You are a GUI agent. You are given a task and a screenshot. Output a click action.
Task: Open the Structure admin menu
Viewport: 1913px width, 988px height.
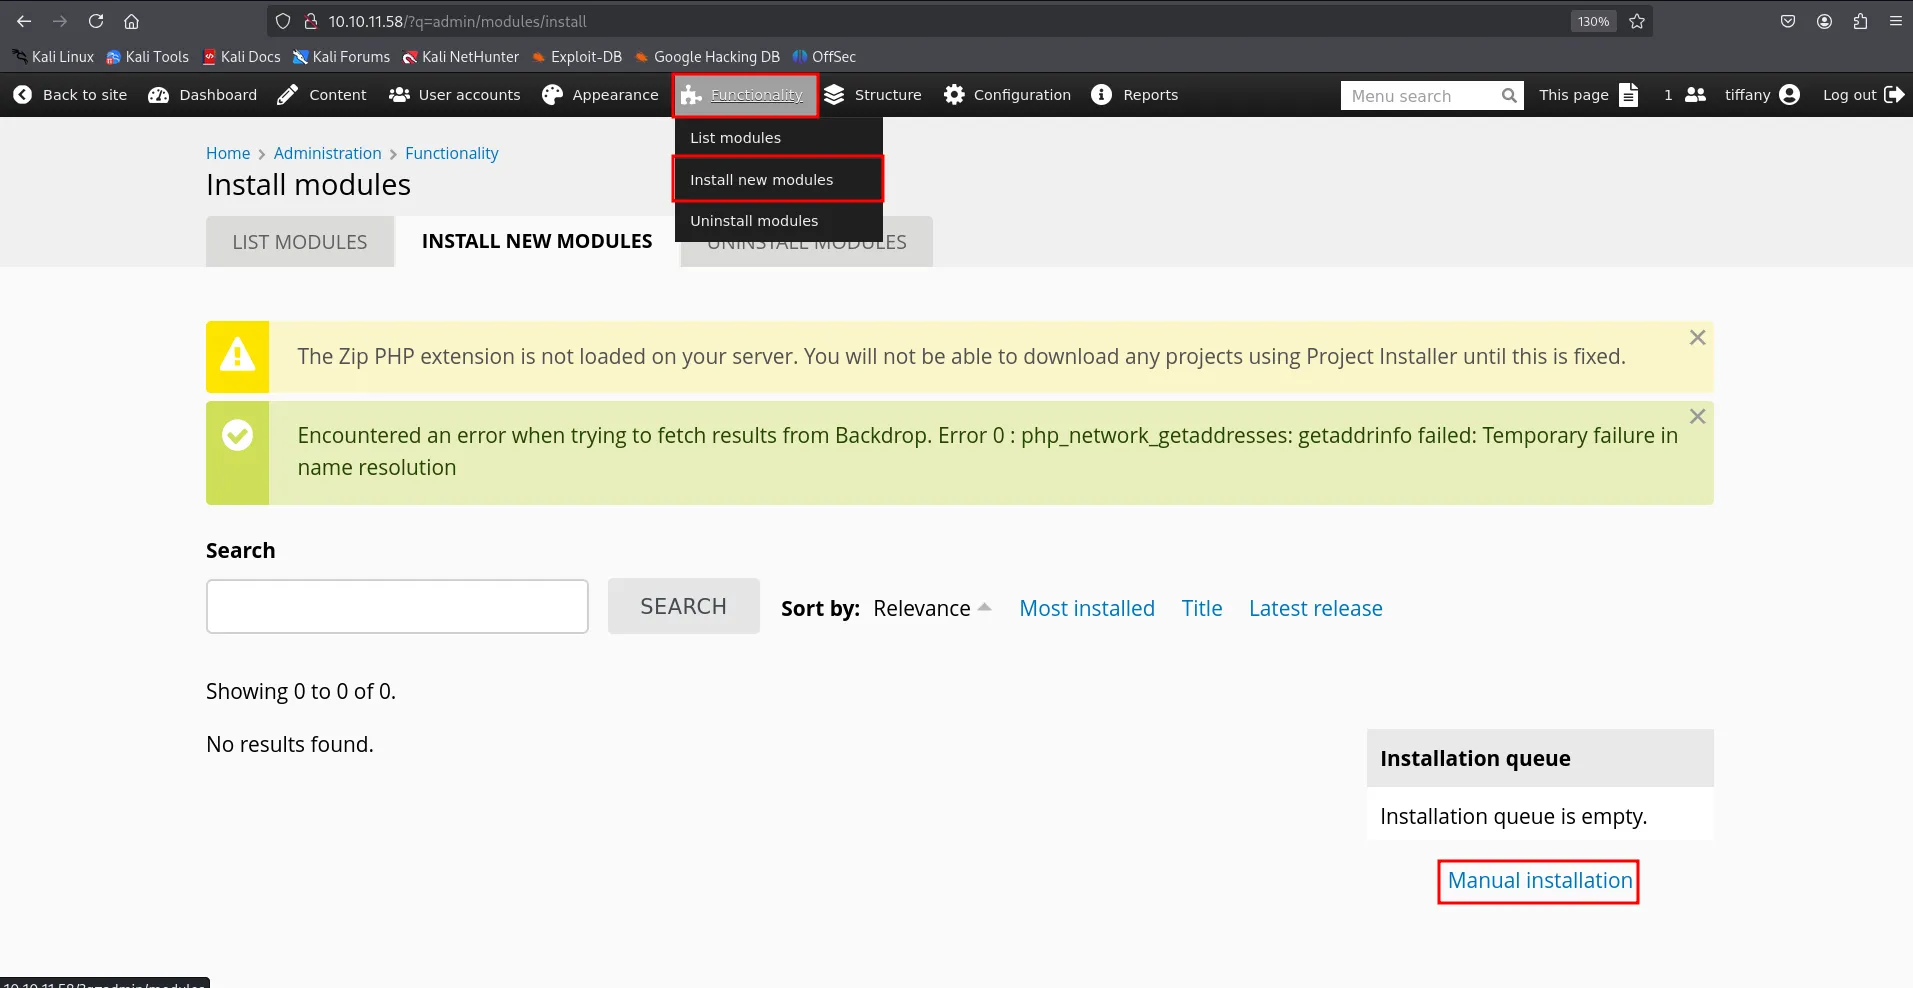[x=872, y=95]
